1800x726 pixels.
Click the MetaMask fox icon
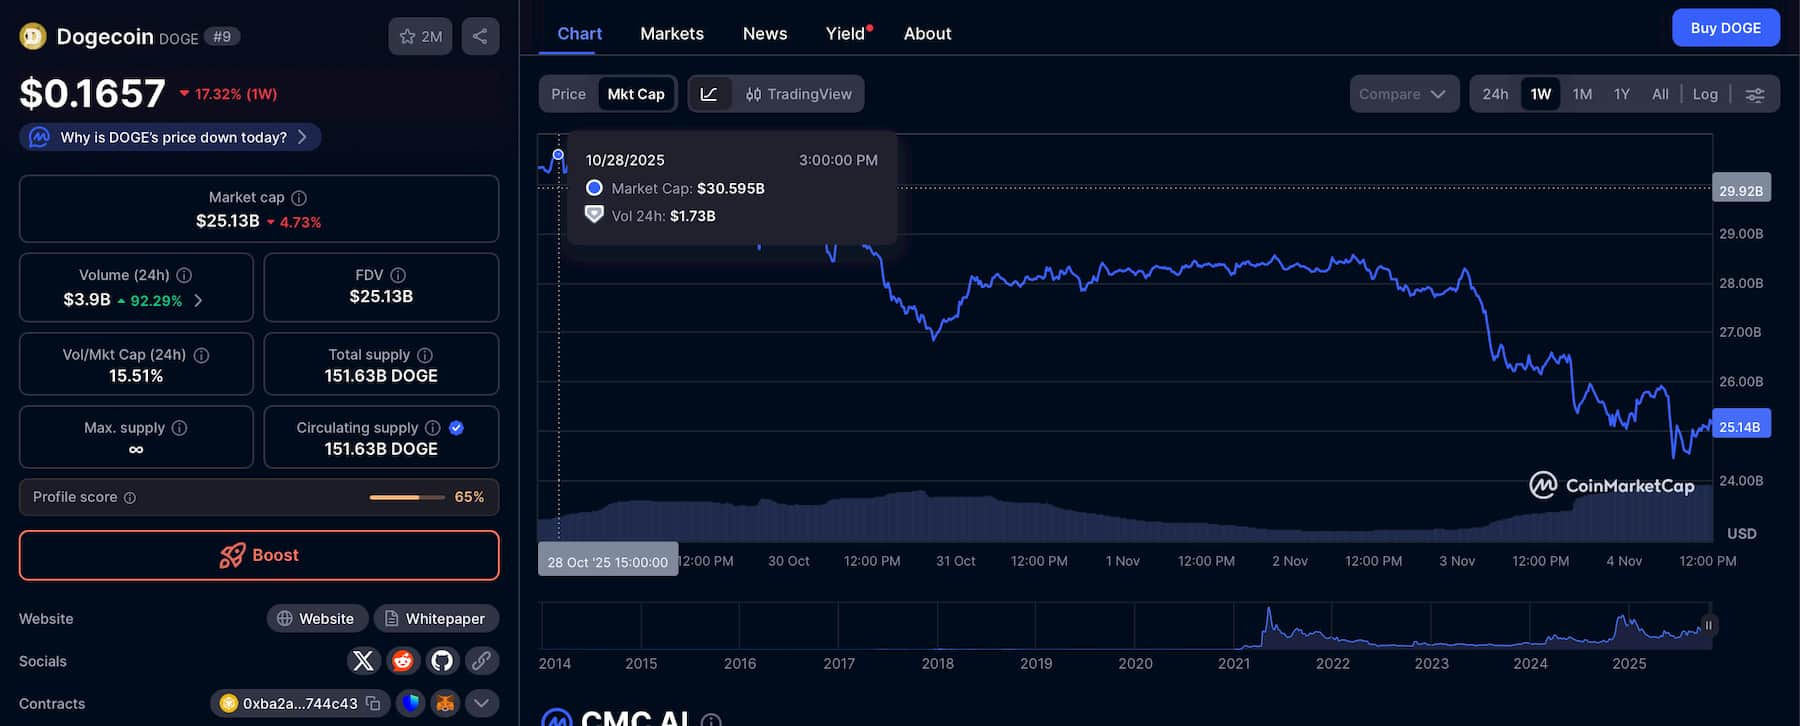coord(445,703)
